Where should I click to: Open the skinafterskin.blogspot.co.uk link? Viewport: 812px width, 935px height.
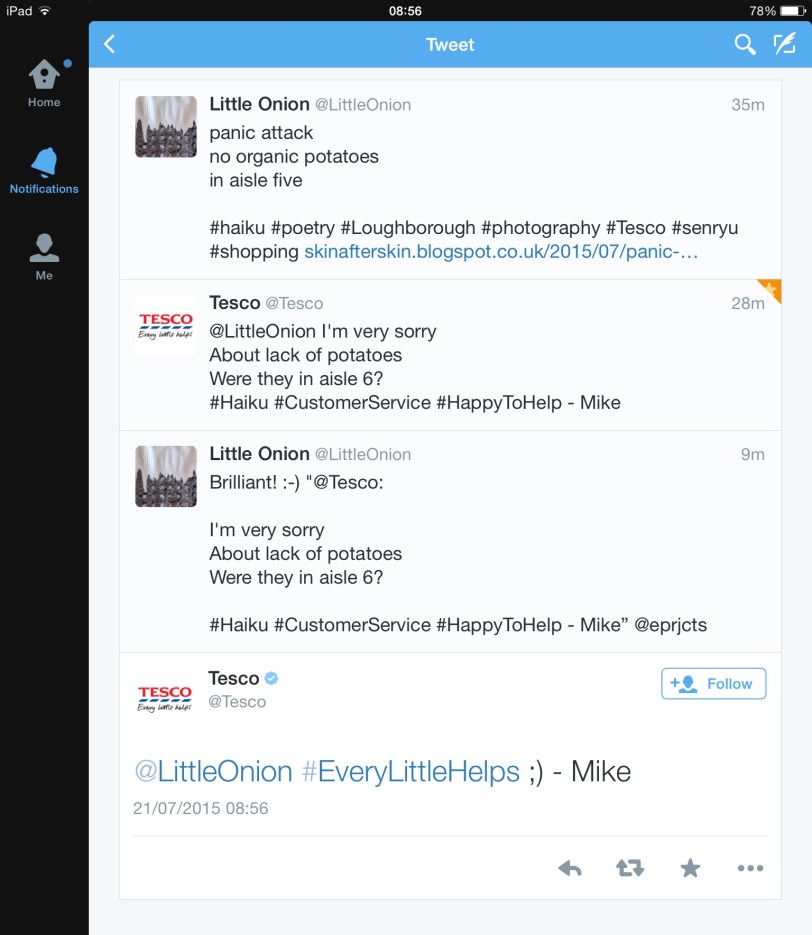[x=501, y=252]
